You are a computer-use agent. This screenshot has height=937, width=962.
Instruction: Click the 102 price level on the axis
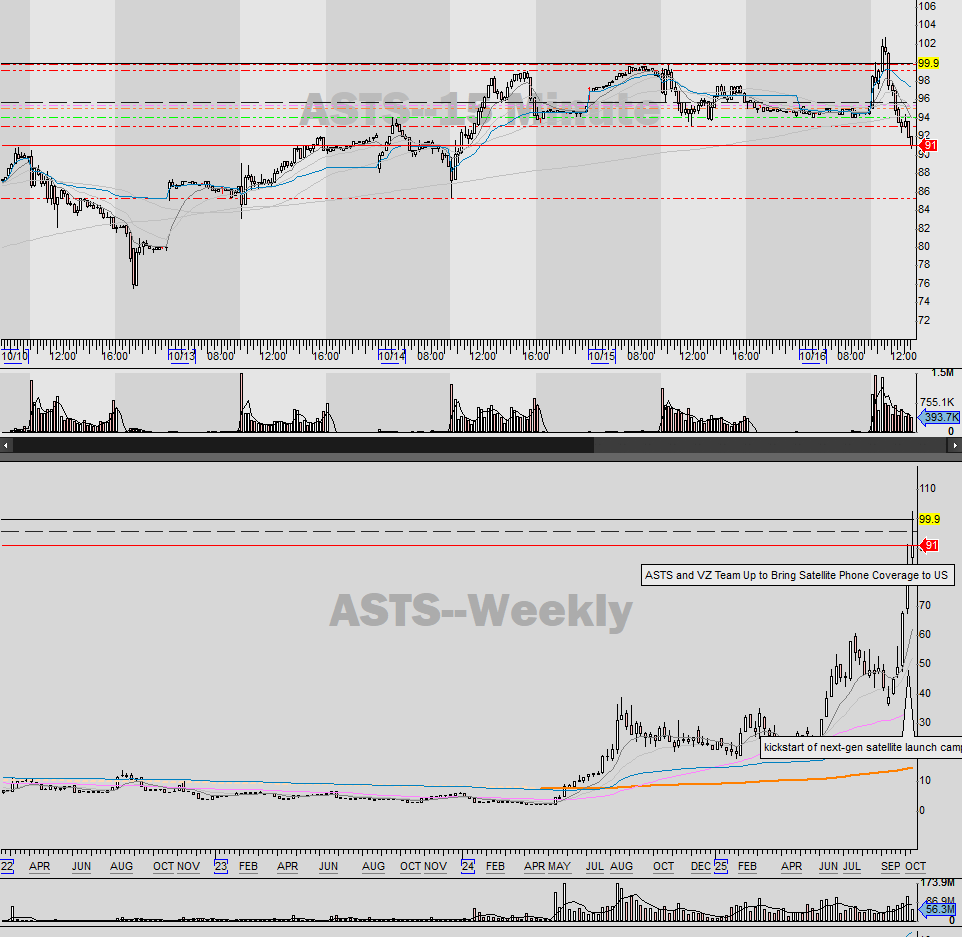(926, 44)
